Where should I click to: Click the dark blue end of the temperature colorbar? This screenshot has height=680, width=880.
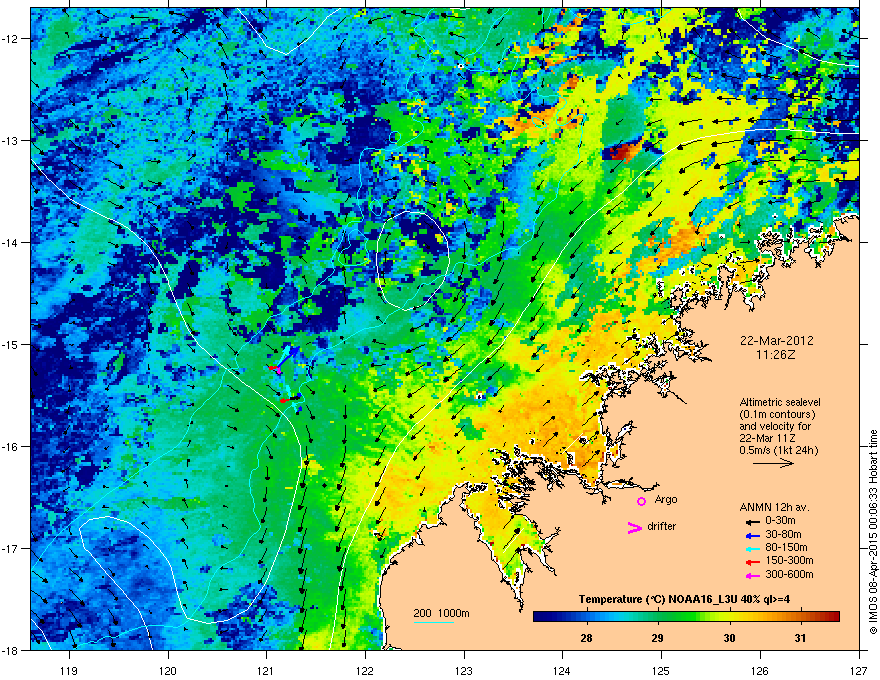tap(539, 616)
